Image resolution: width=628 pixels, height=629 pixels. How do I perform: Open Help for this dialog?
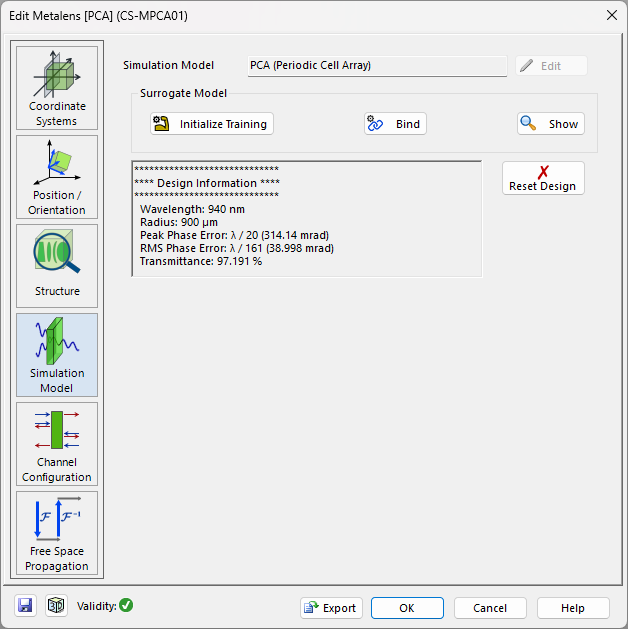click(573, 608)
